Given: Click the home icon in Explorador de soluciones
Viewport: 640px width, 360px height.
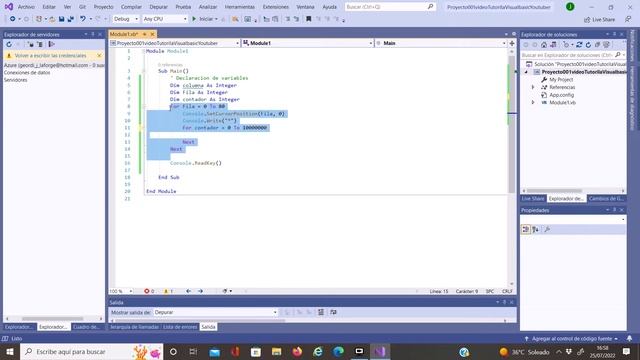Looking at the screenshot, I should (544, 44).
